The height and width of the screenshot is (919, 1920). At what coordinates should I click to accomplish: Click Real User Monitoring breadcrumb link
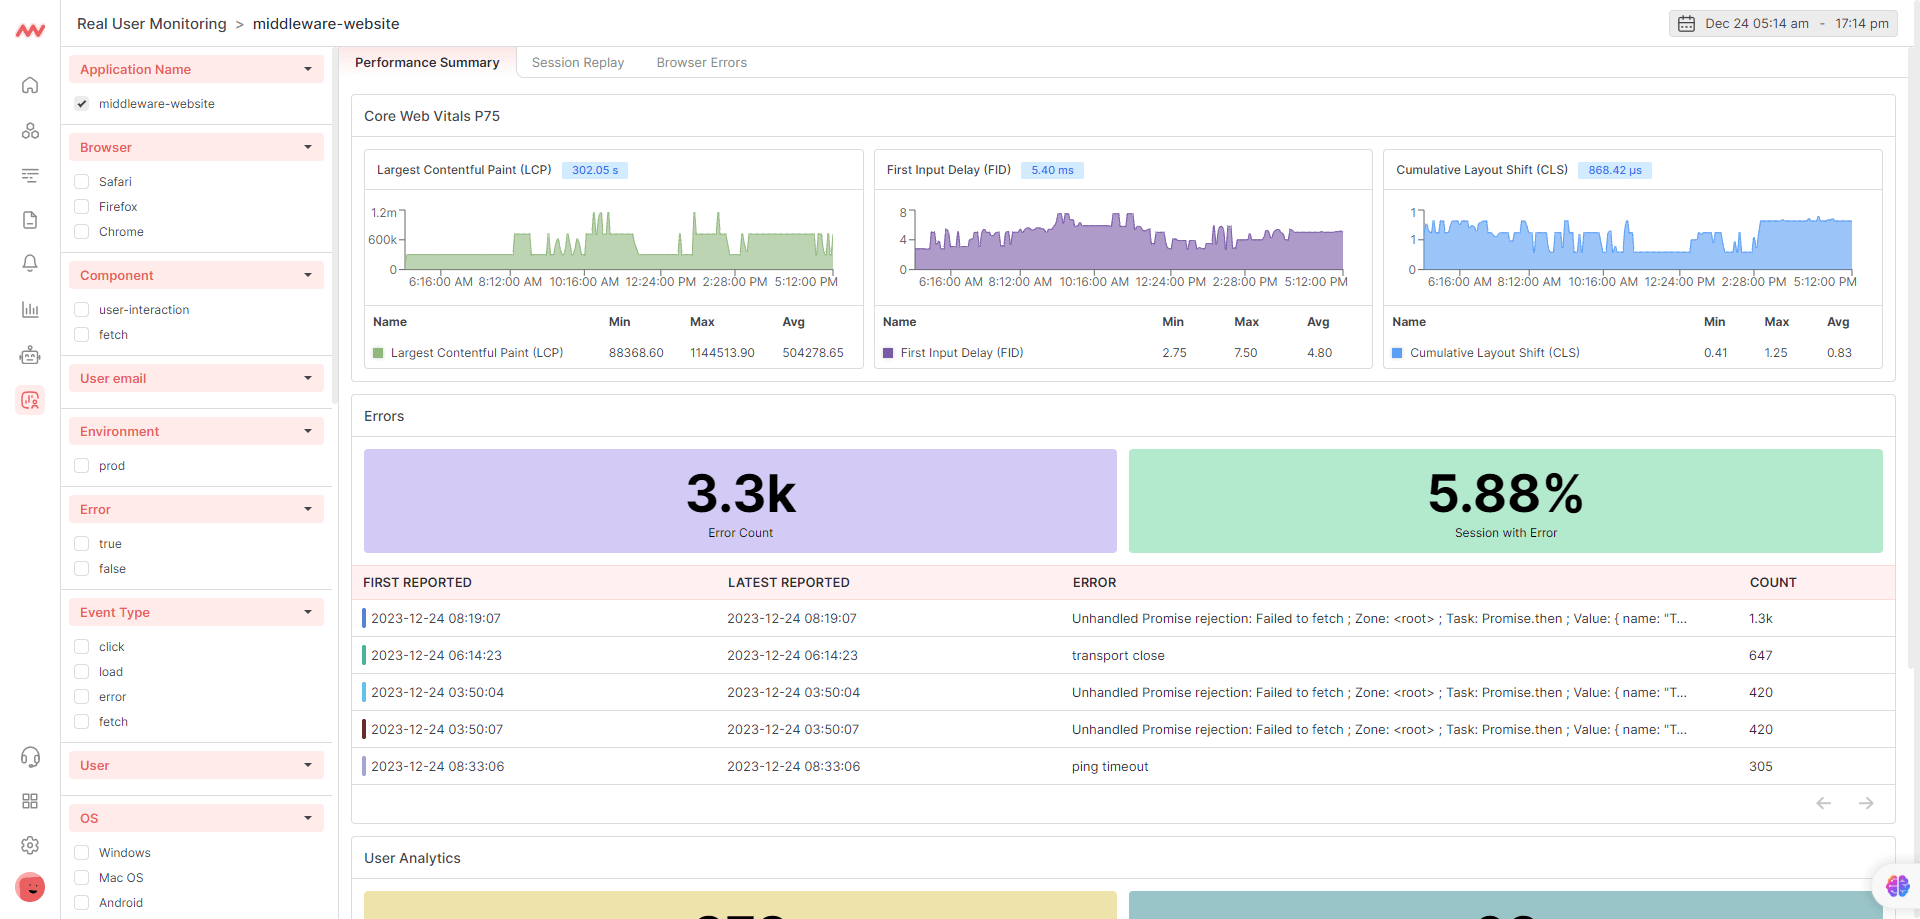tap(152, 24)
